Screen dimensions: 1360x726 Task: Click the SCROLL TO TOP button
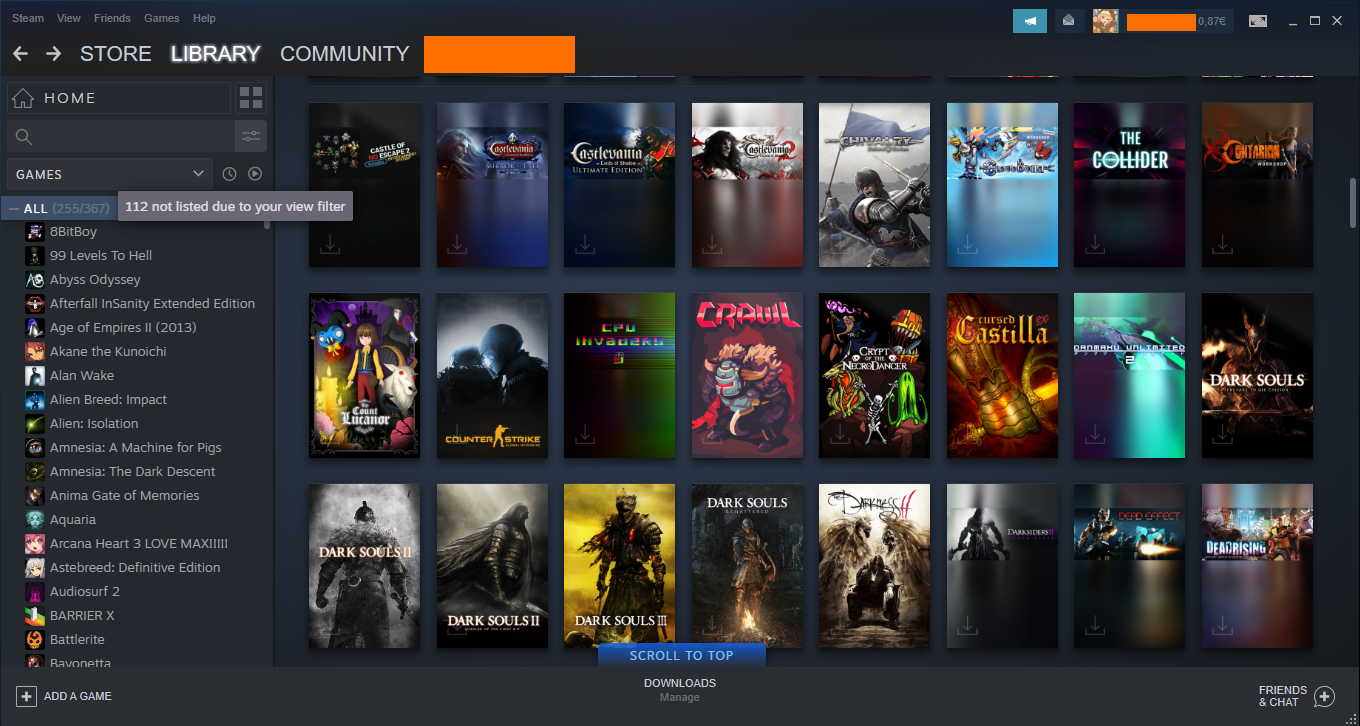681,656
